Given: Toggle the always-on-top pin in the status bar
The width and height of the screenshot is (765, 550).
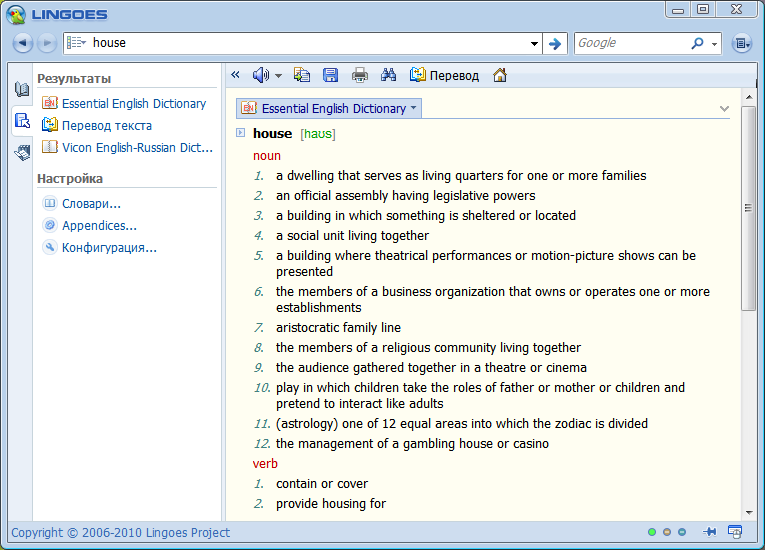Looking at the screenshot, I should (x=710, y=532).
